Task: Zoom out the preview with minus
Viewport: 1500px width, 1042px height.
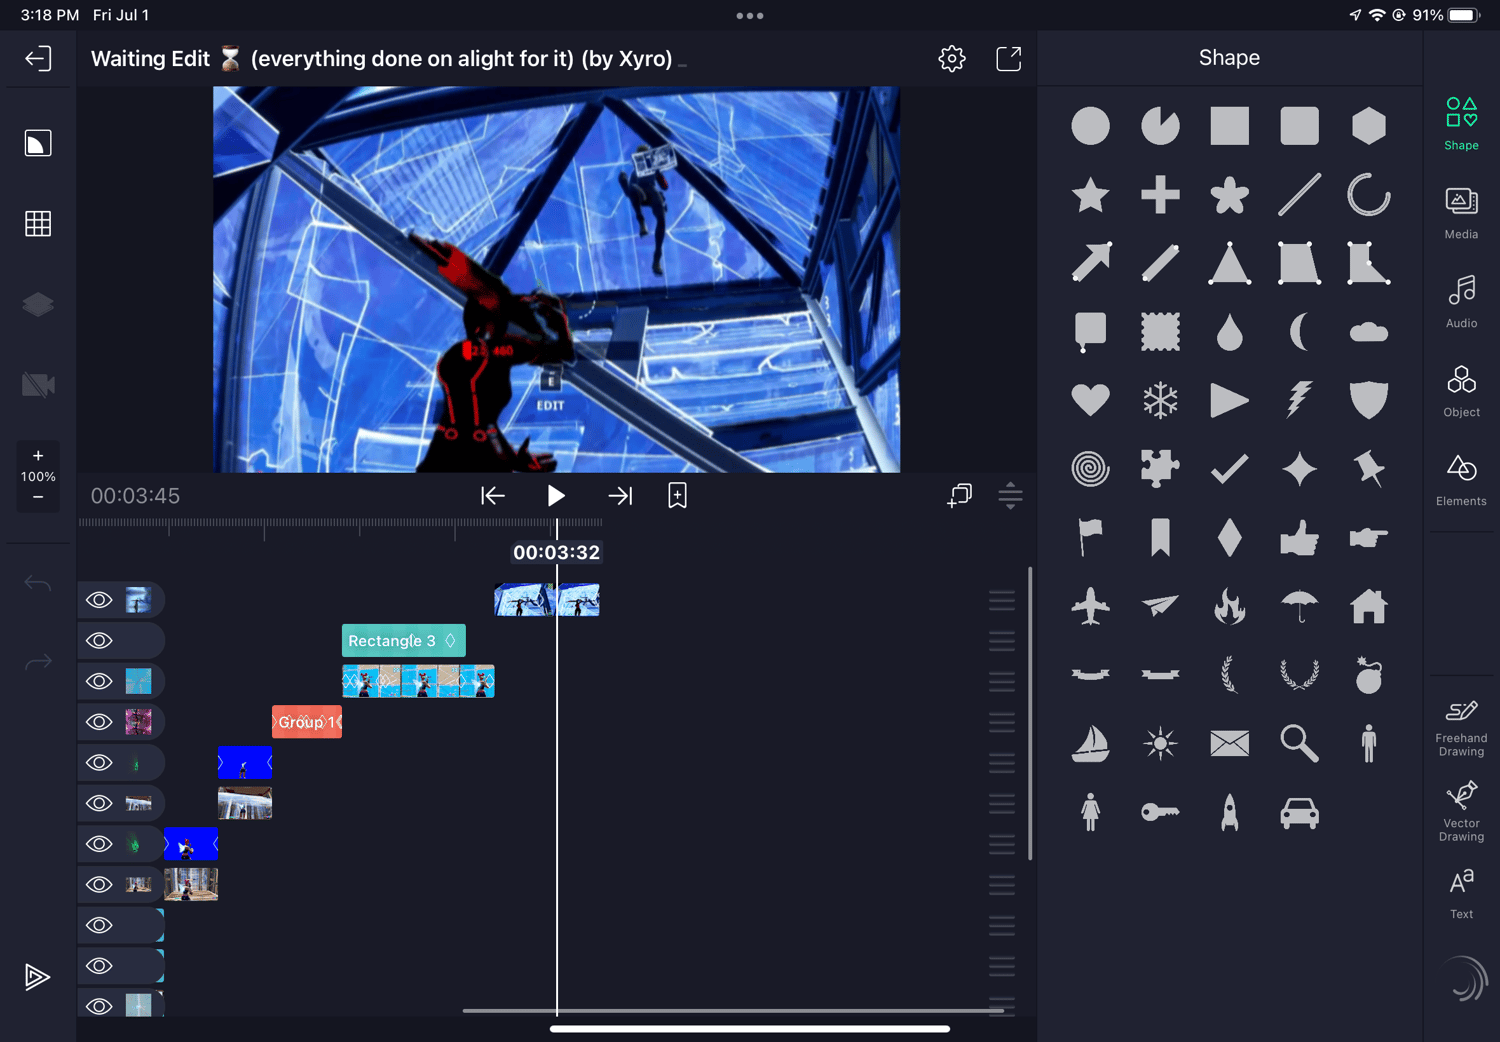Action: [38, 497]
